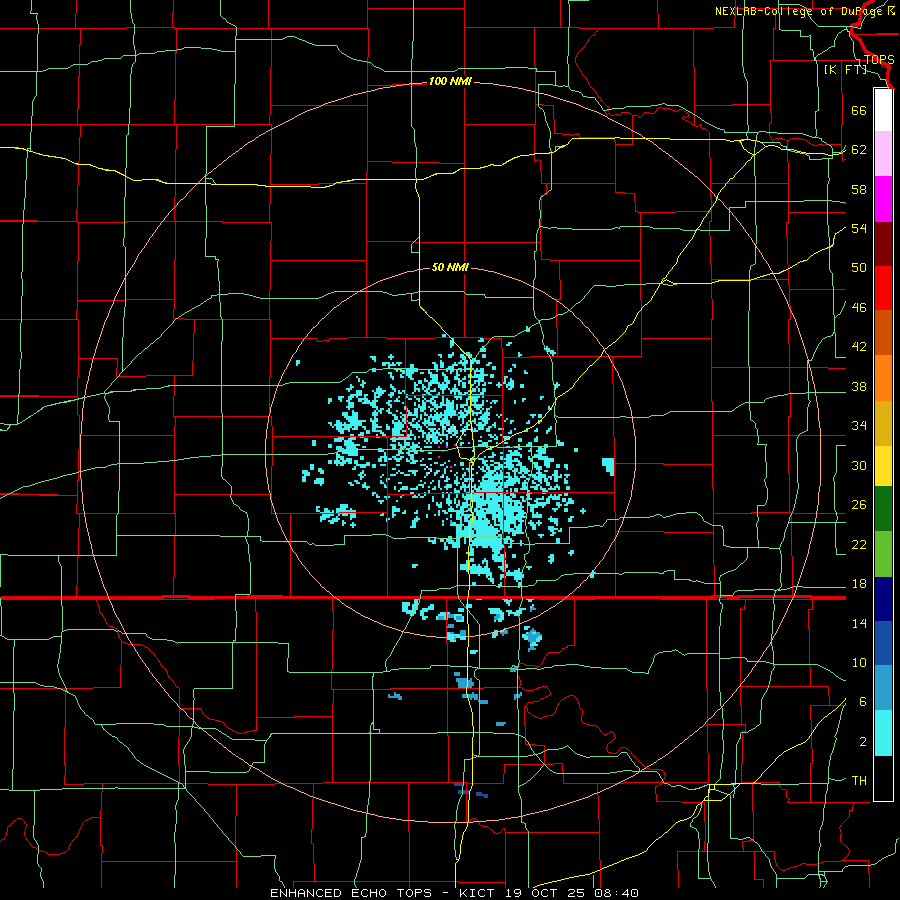The image size is (900, 900).
Task: Click the amber-gold legend swatch
Action: tap(883, 423)
